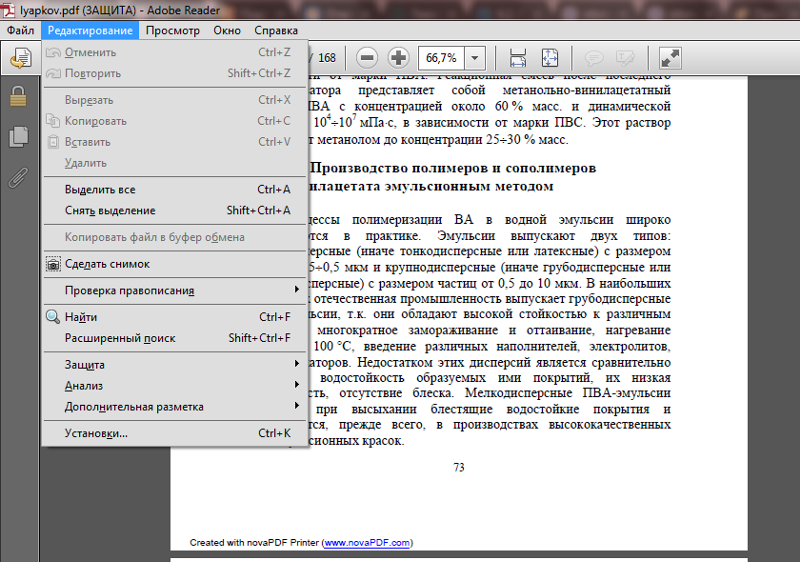Click the open file toolbar icon
Screen dimensions: 800x562
point(20,58)
